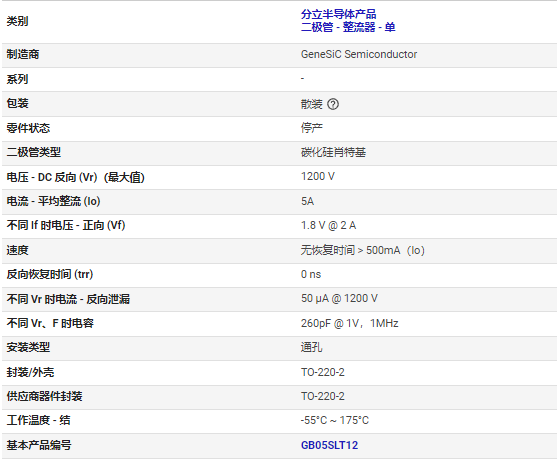557x459 pixels.
Task: Open the 分立半导体产品 category link
Action: point(338,14)
